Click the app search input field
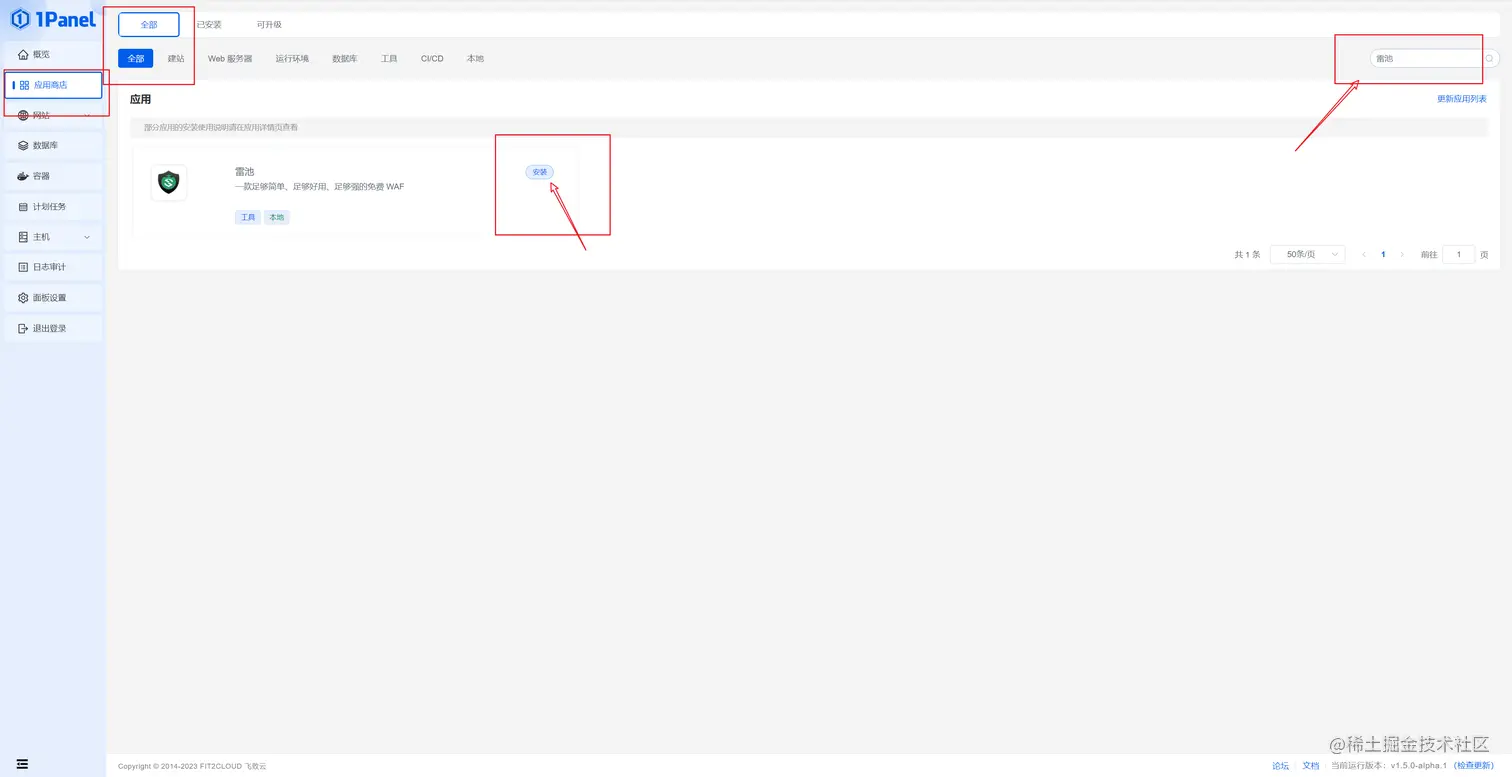This screenshot has height=777, width=1512. click(x=1426, y=58)
